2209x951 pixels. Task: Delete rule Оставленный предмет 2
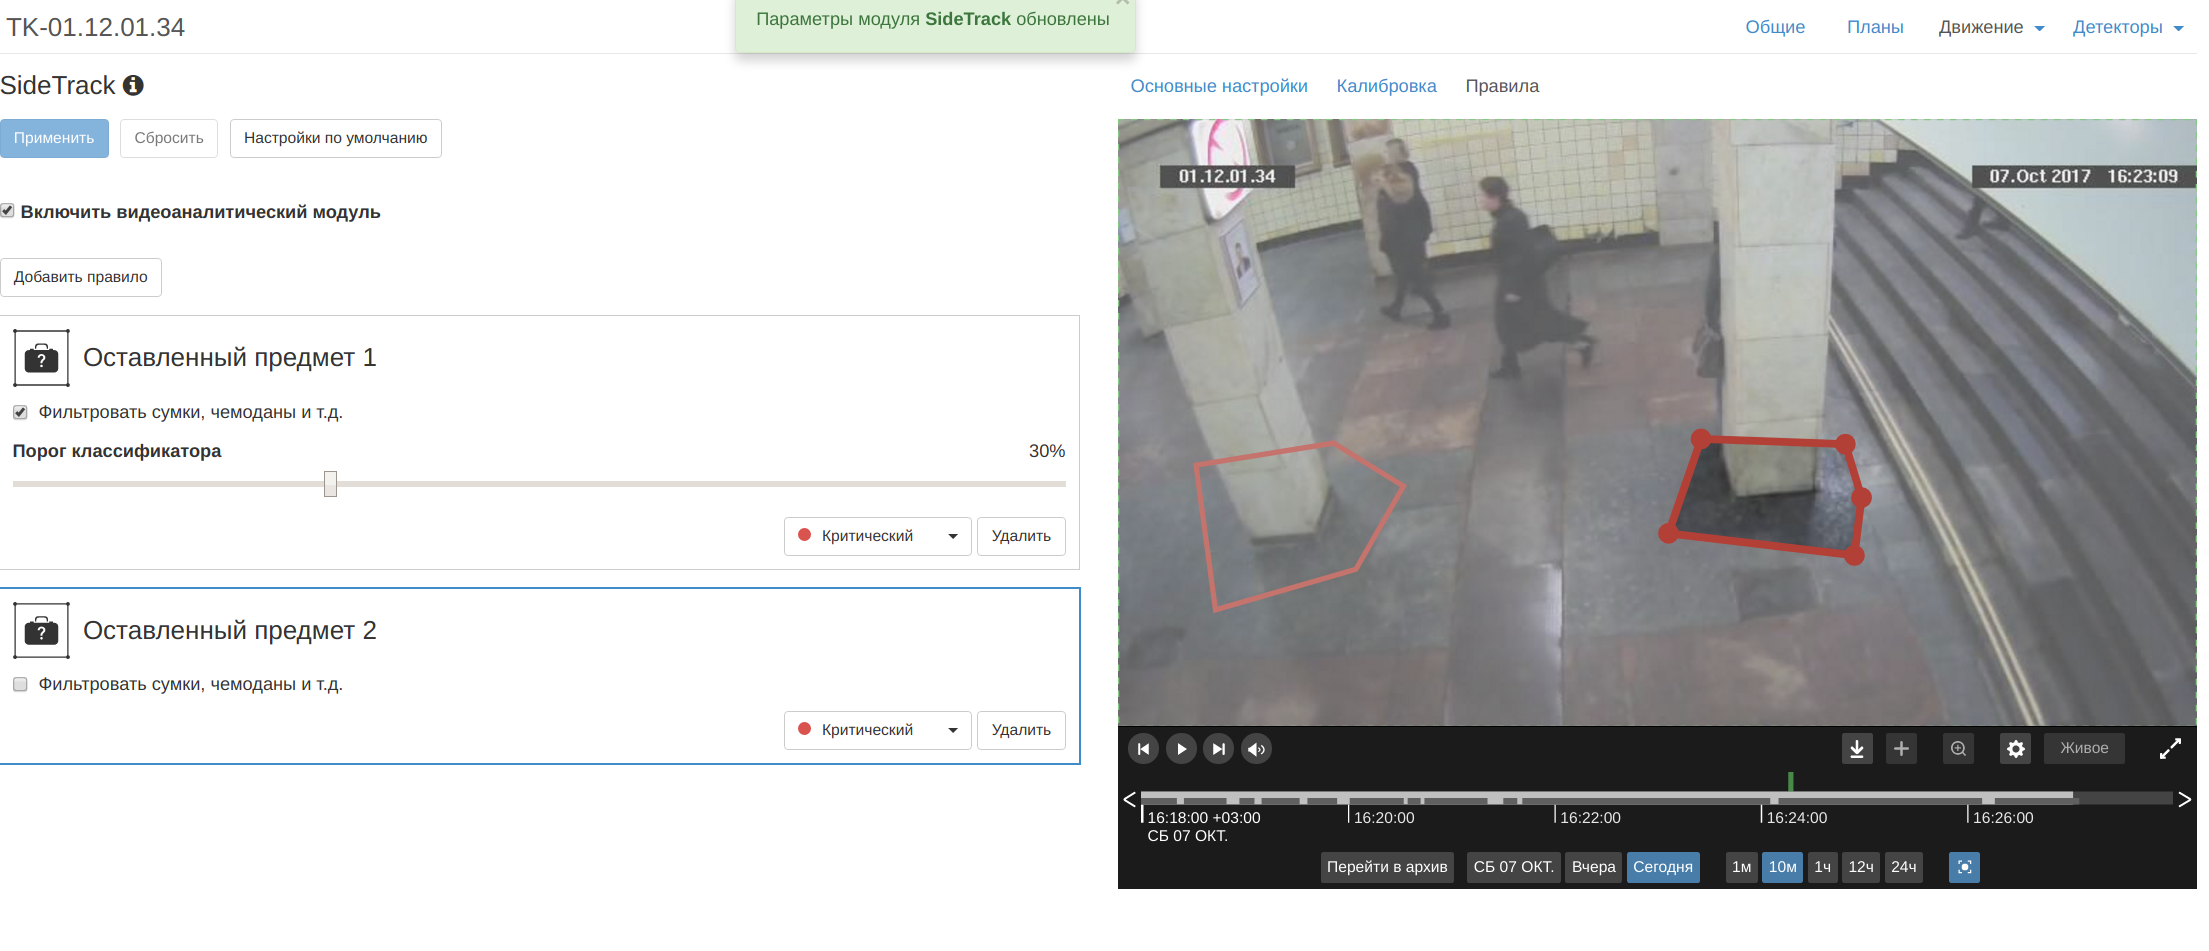pos(1021,730)
